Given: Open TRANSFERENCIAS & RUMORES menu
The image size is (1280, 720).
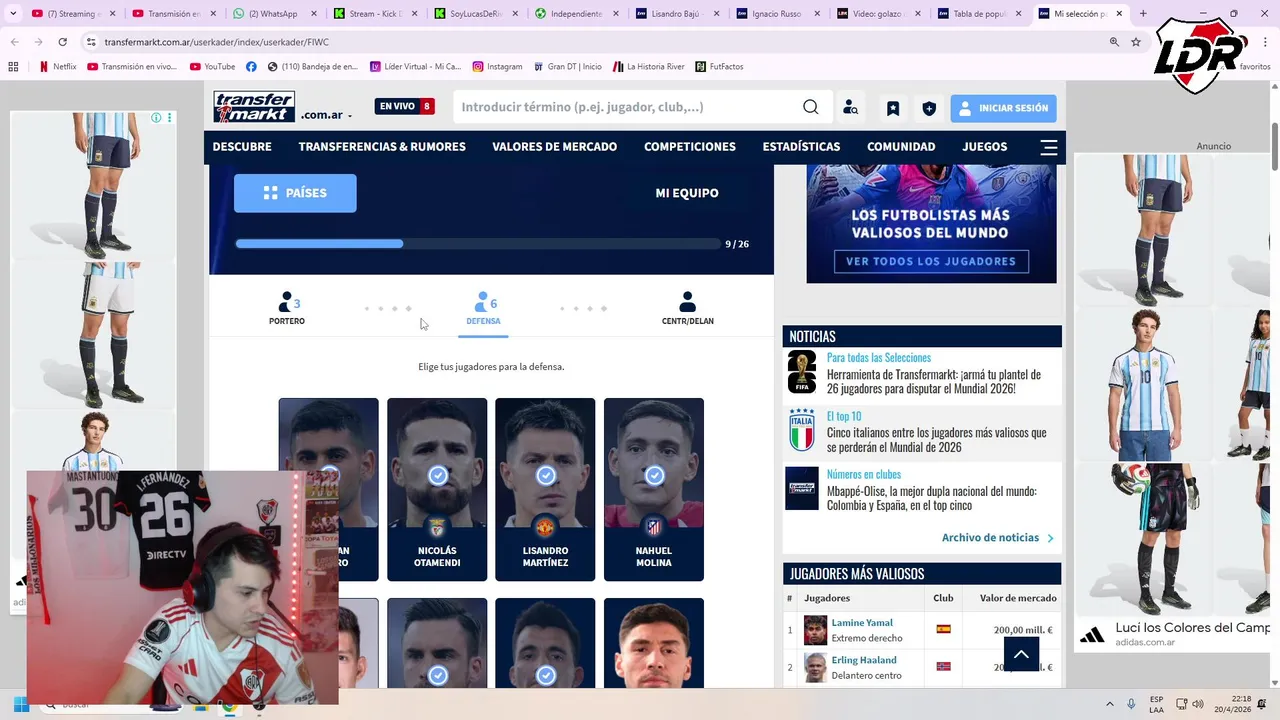Looking at the screenshot, I should coord(382,146).
